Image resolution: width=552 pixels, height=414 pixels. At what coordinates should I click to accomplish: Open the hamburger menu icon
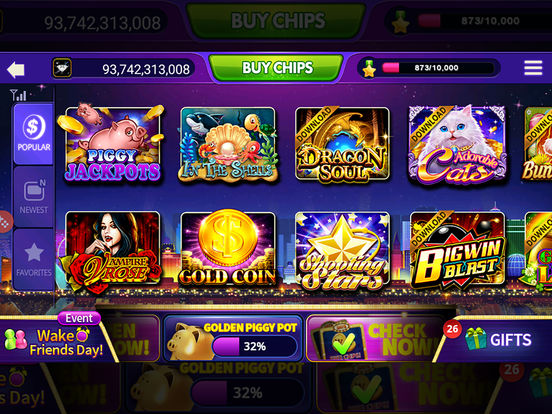[x=533, y=68]
